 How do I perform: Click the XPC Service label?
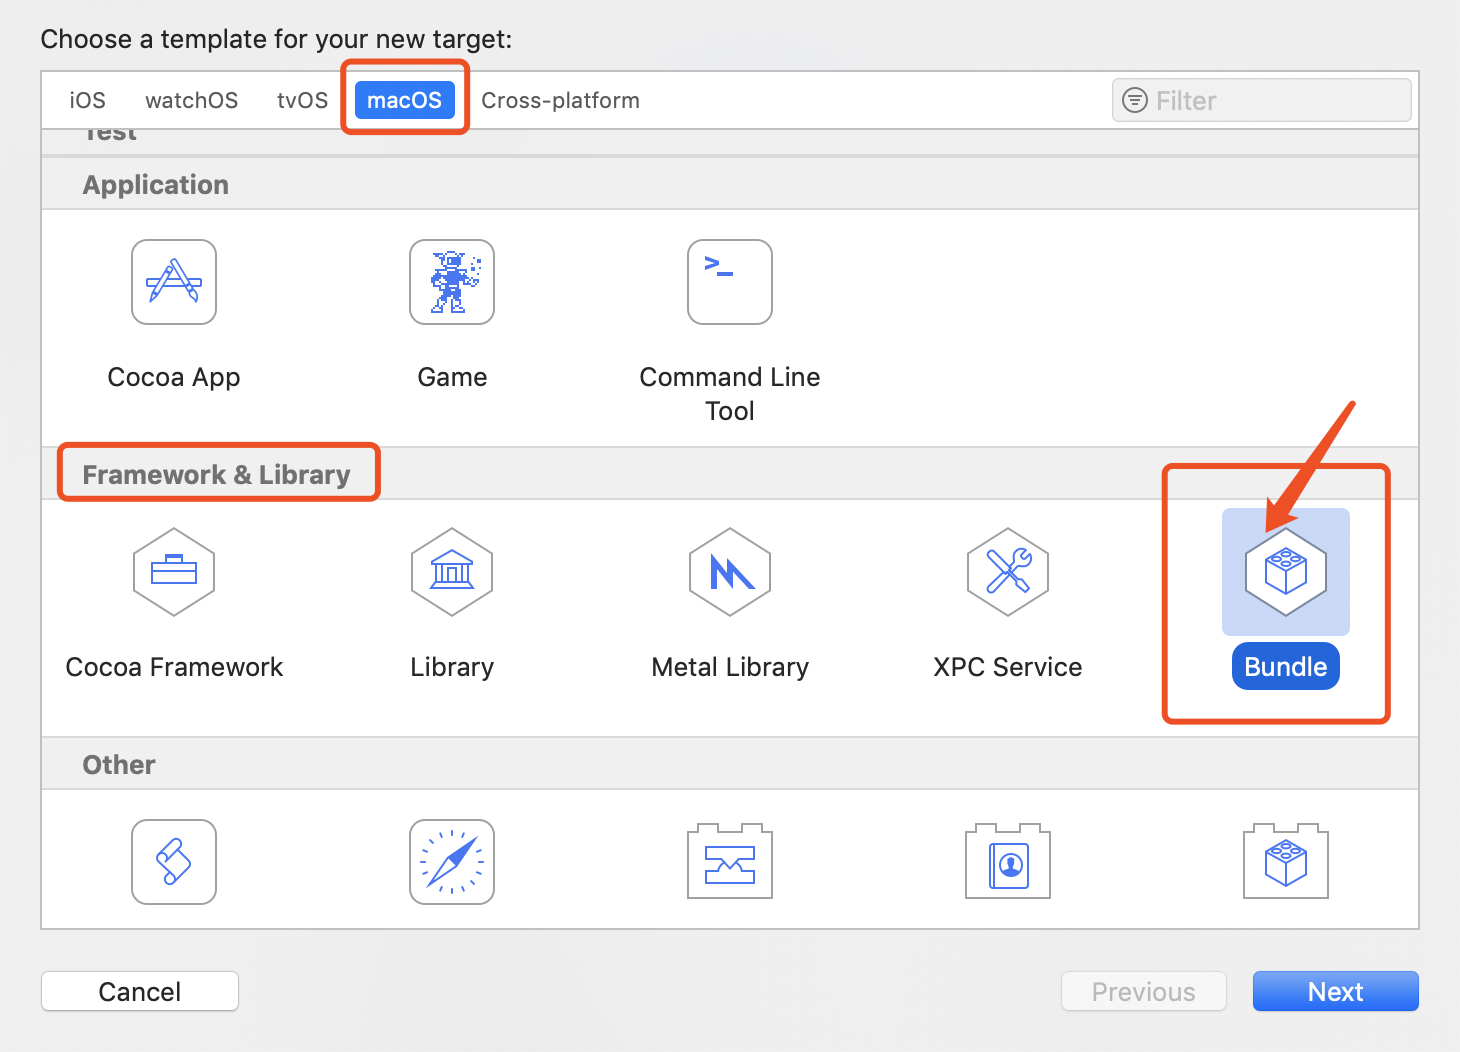point(1008,667)
